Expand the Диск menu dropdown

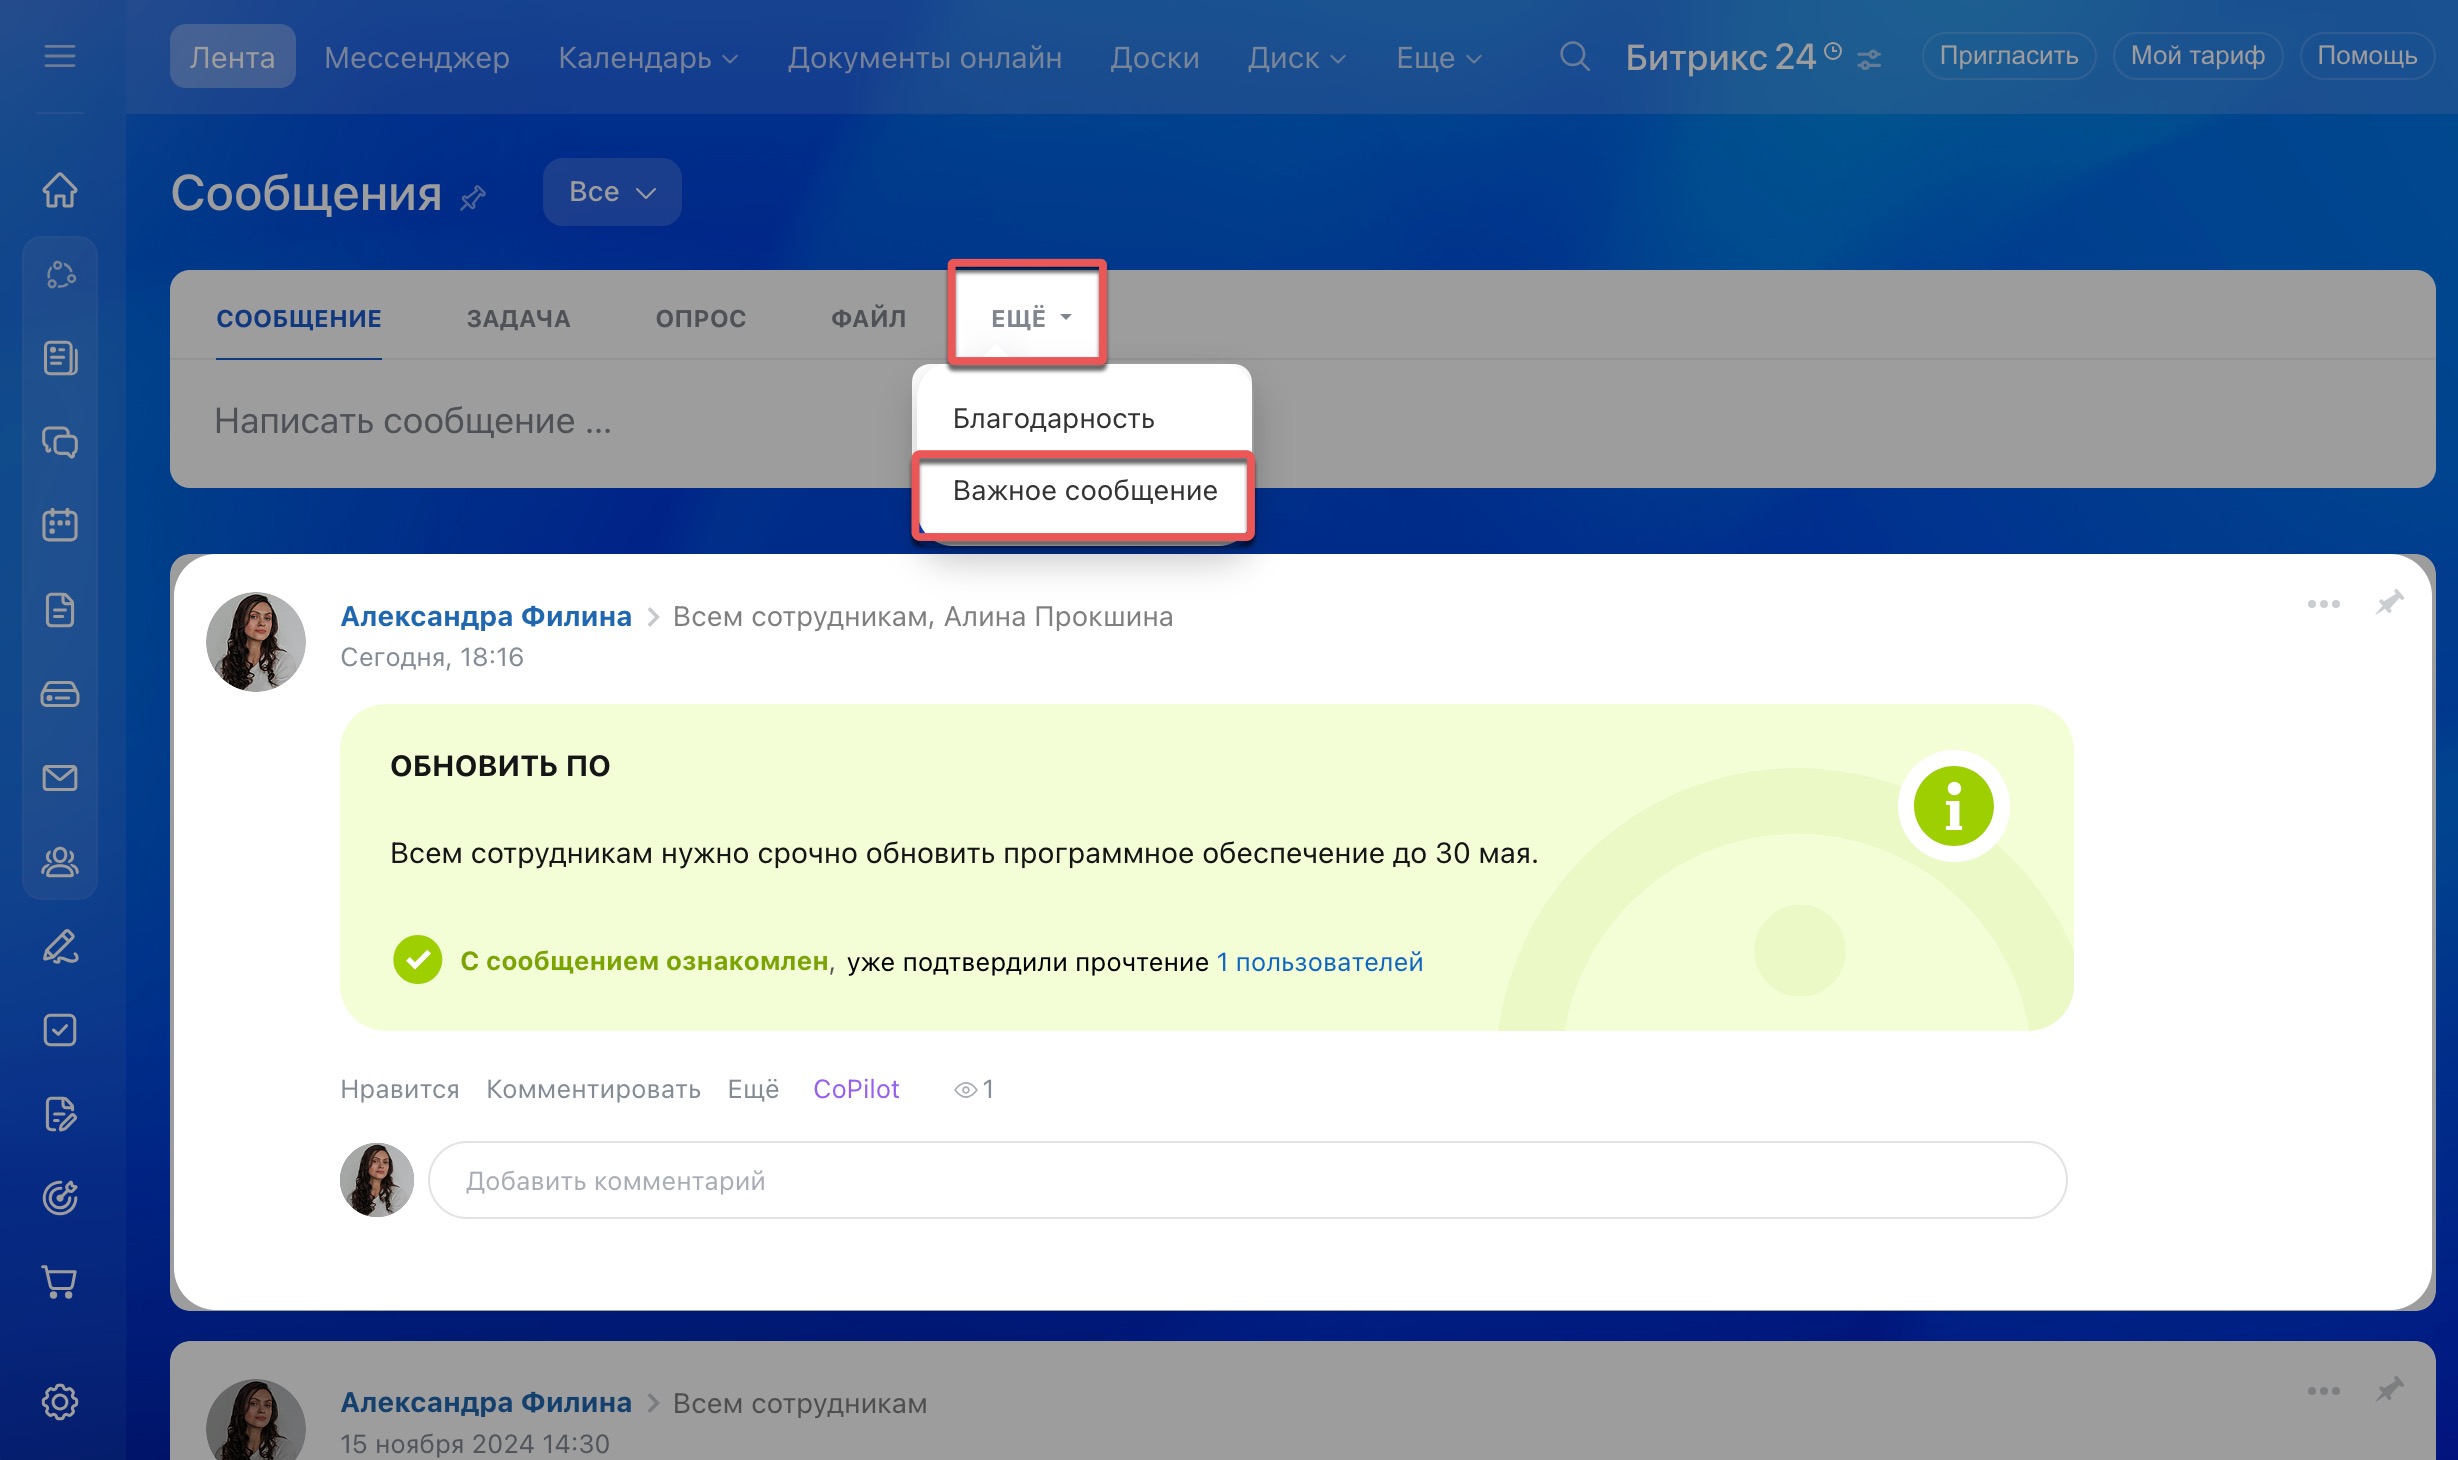pos(1297,58)
